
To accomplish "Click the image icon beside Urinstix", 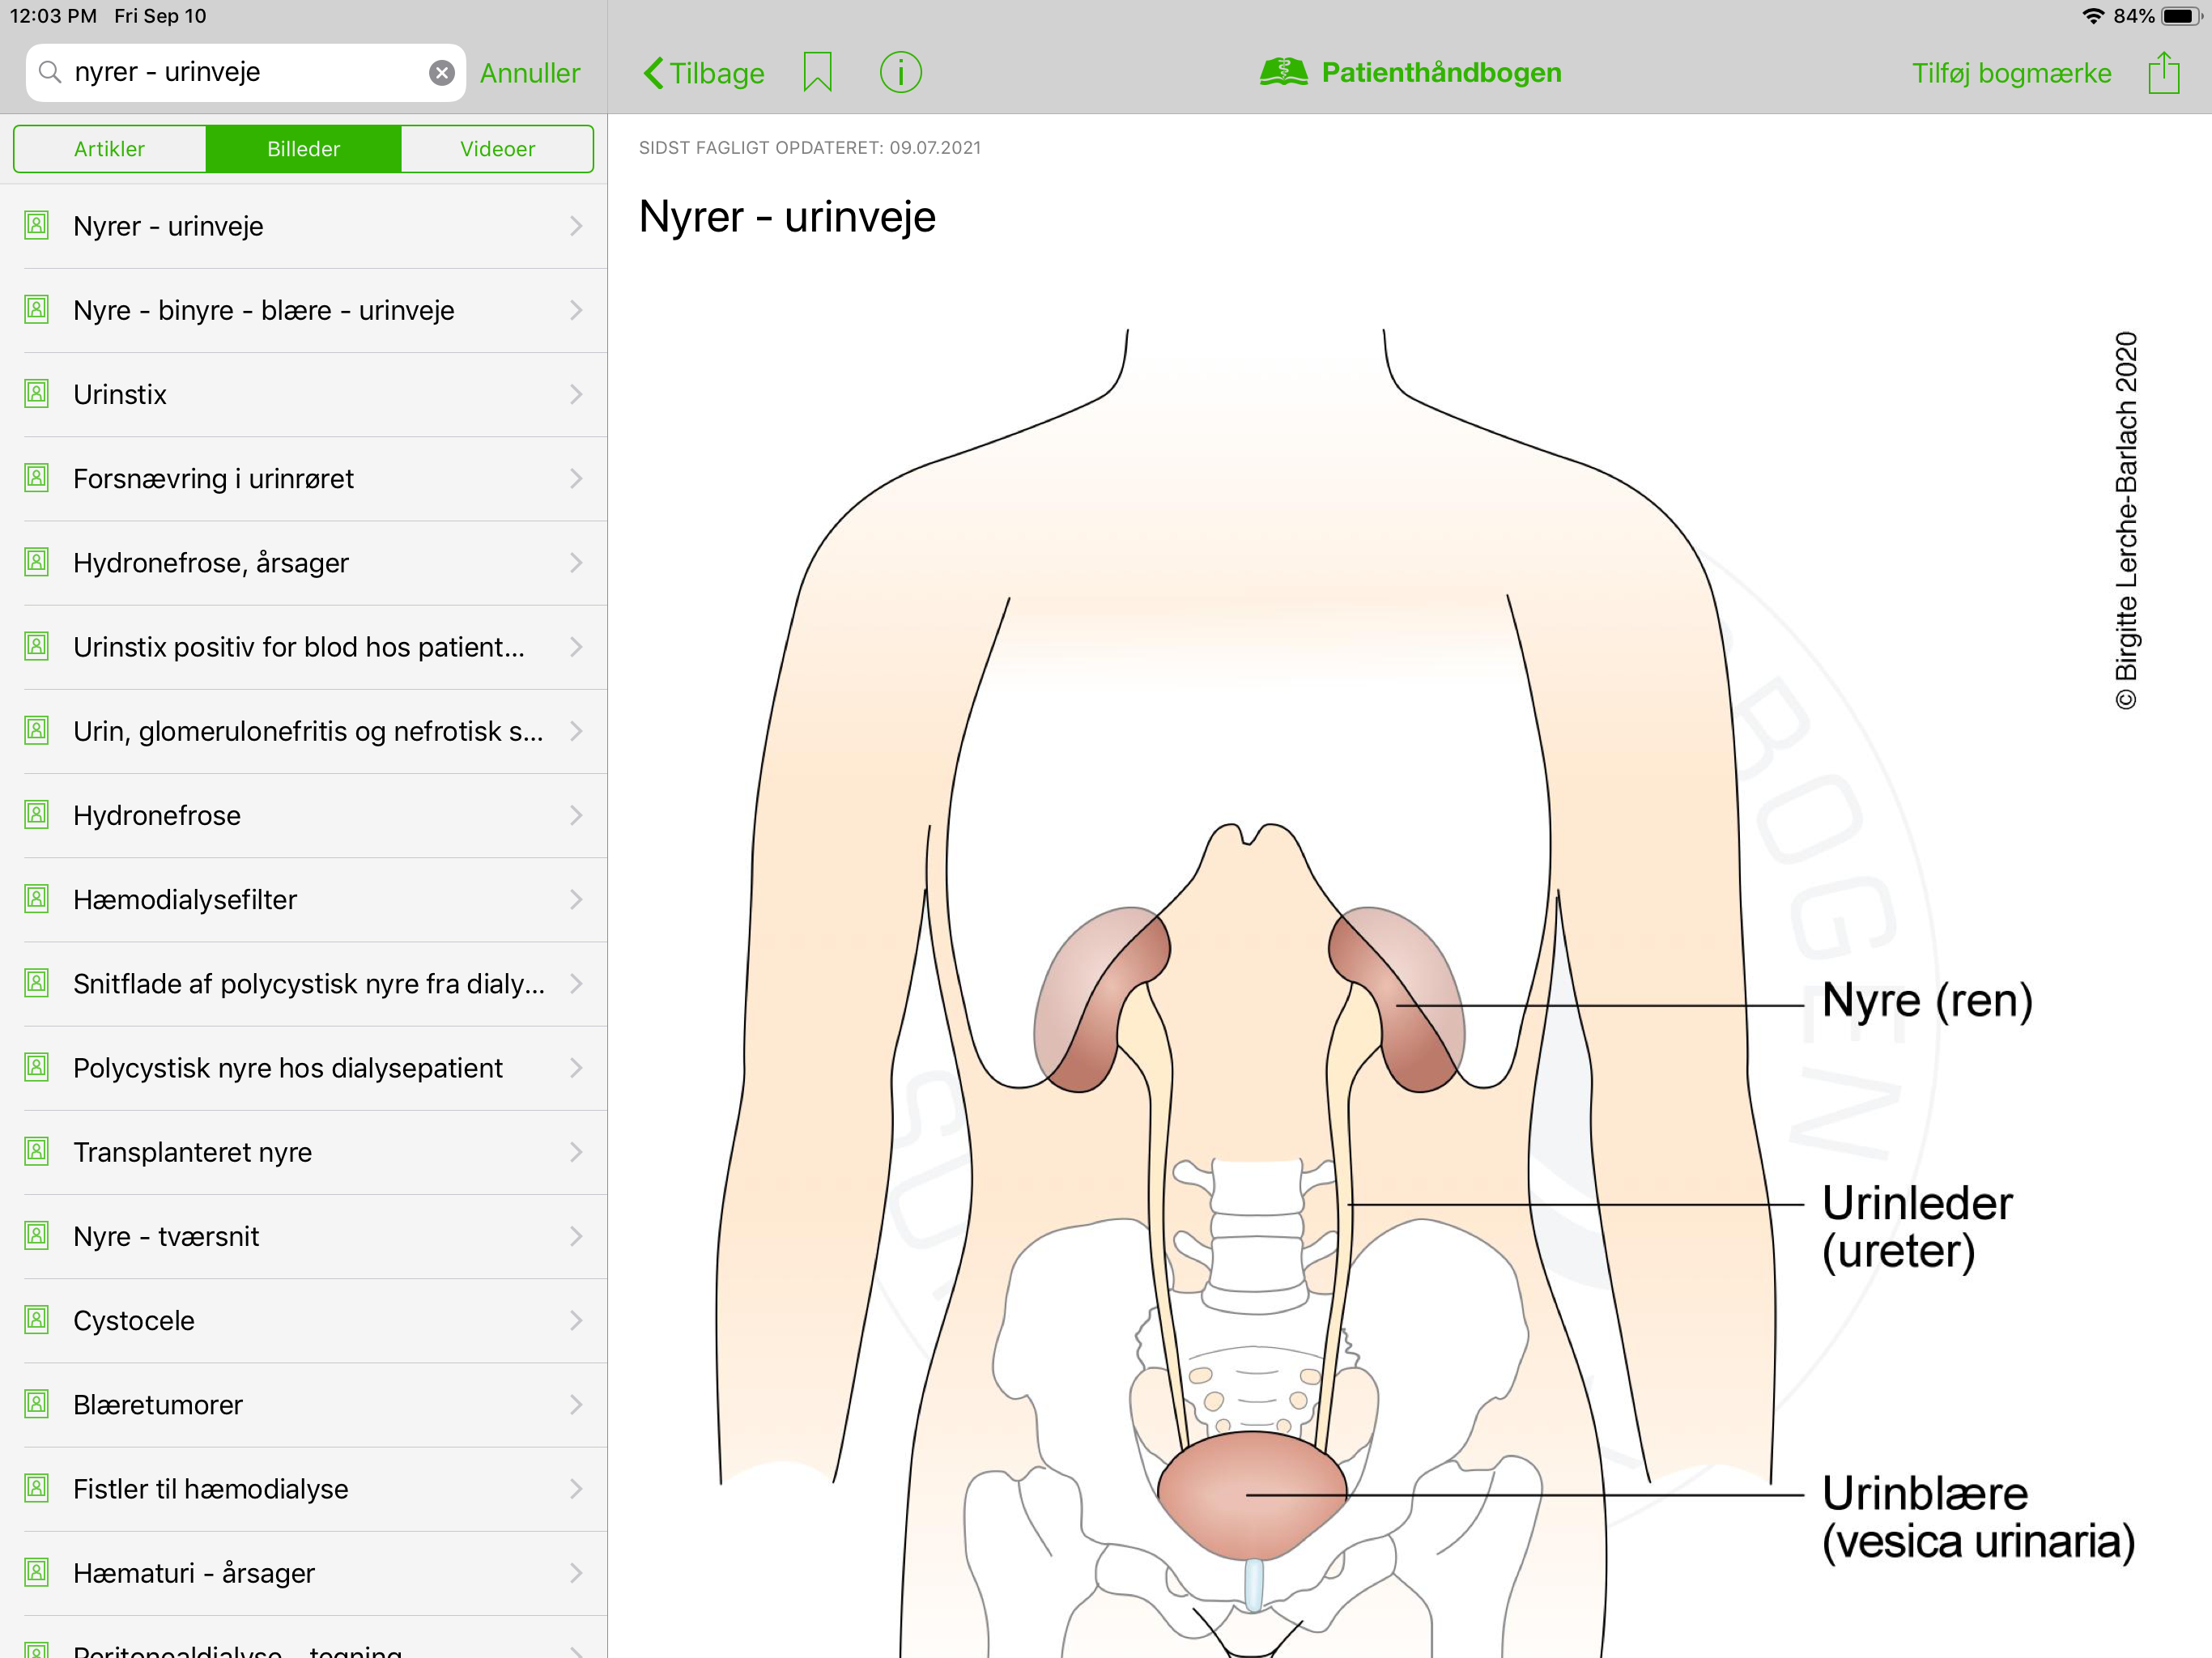I will (x=37, y=394).
